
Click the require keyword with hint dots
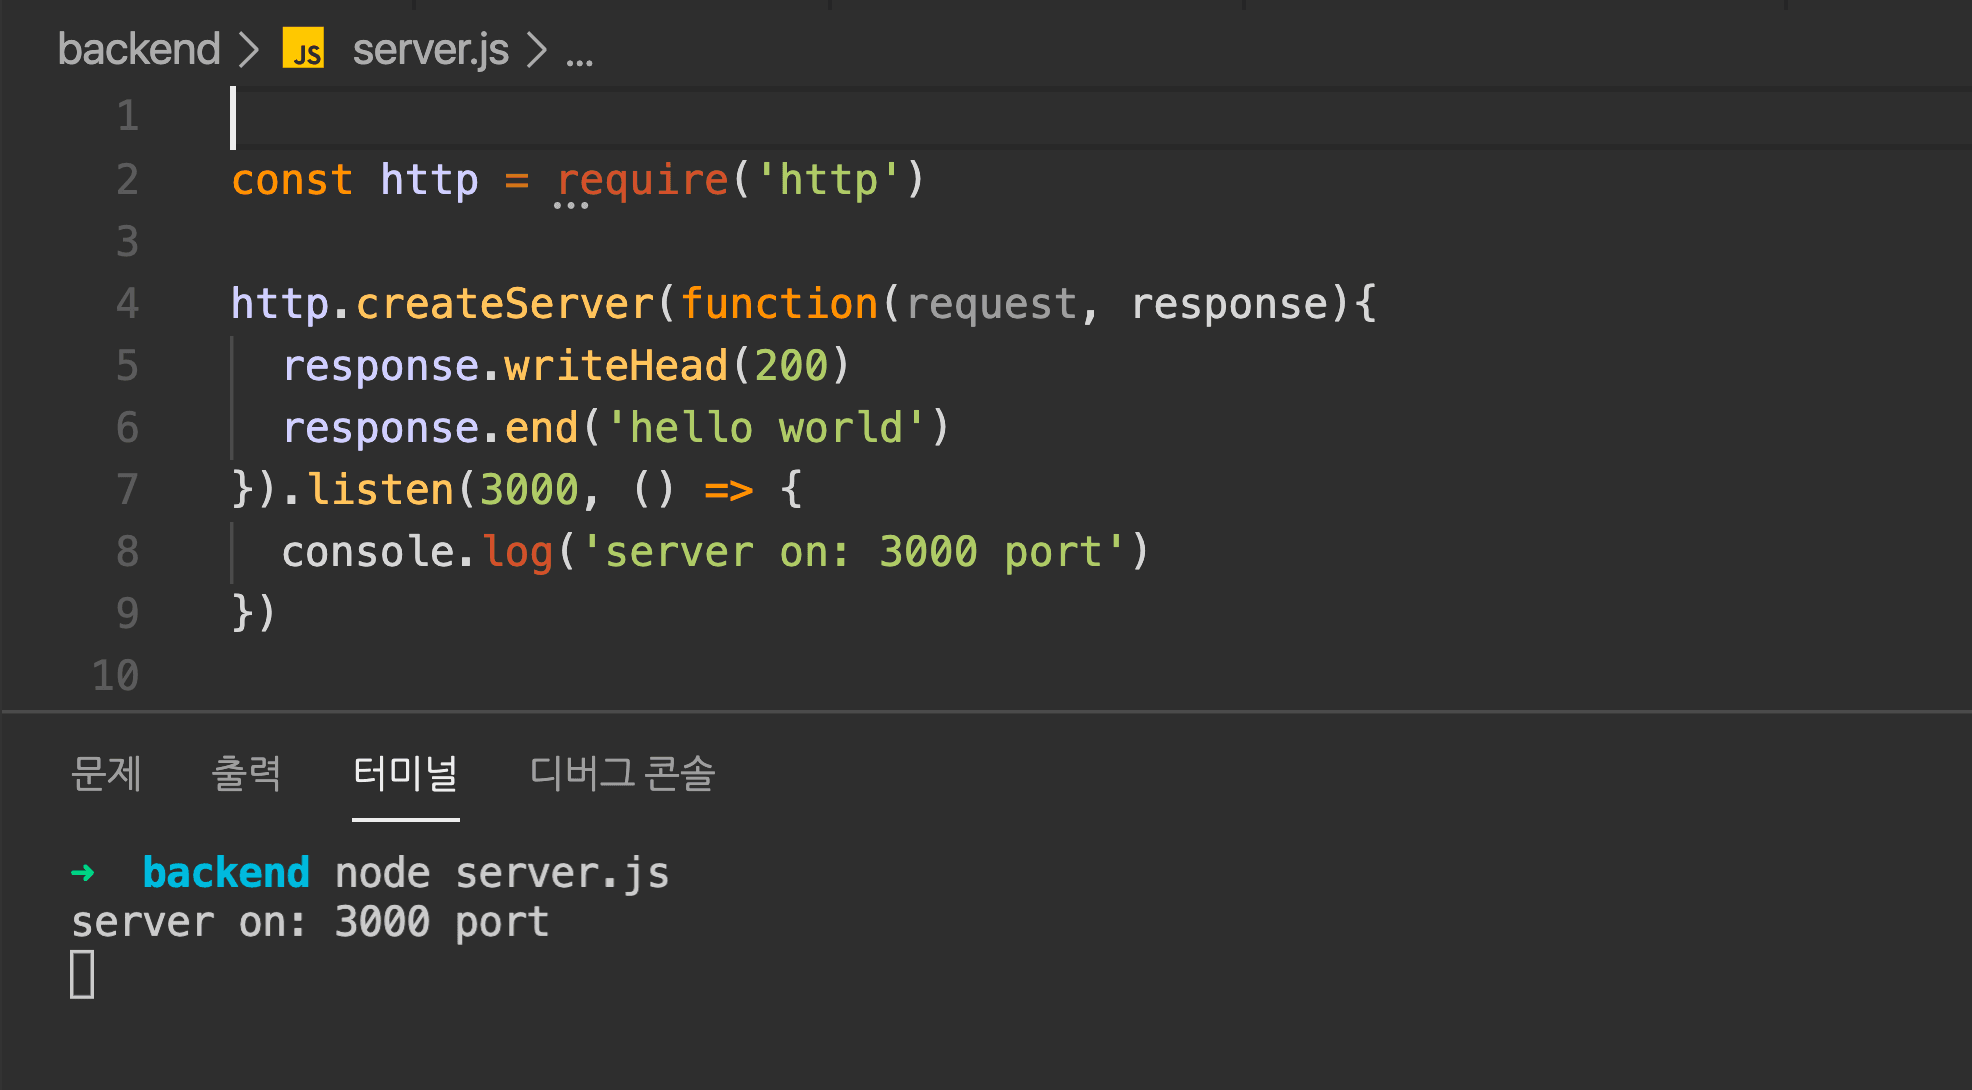click(x=642, y=181)
